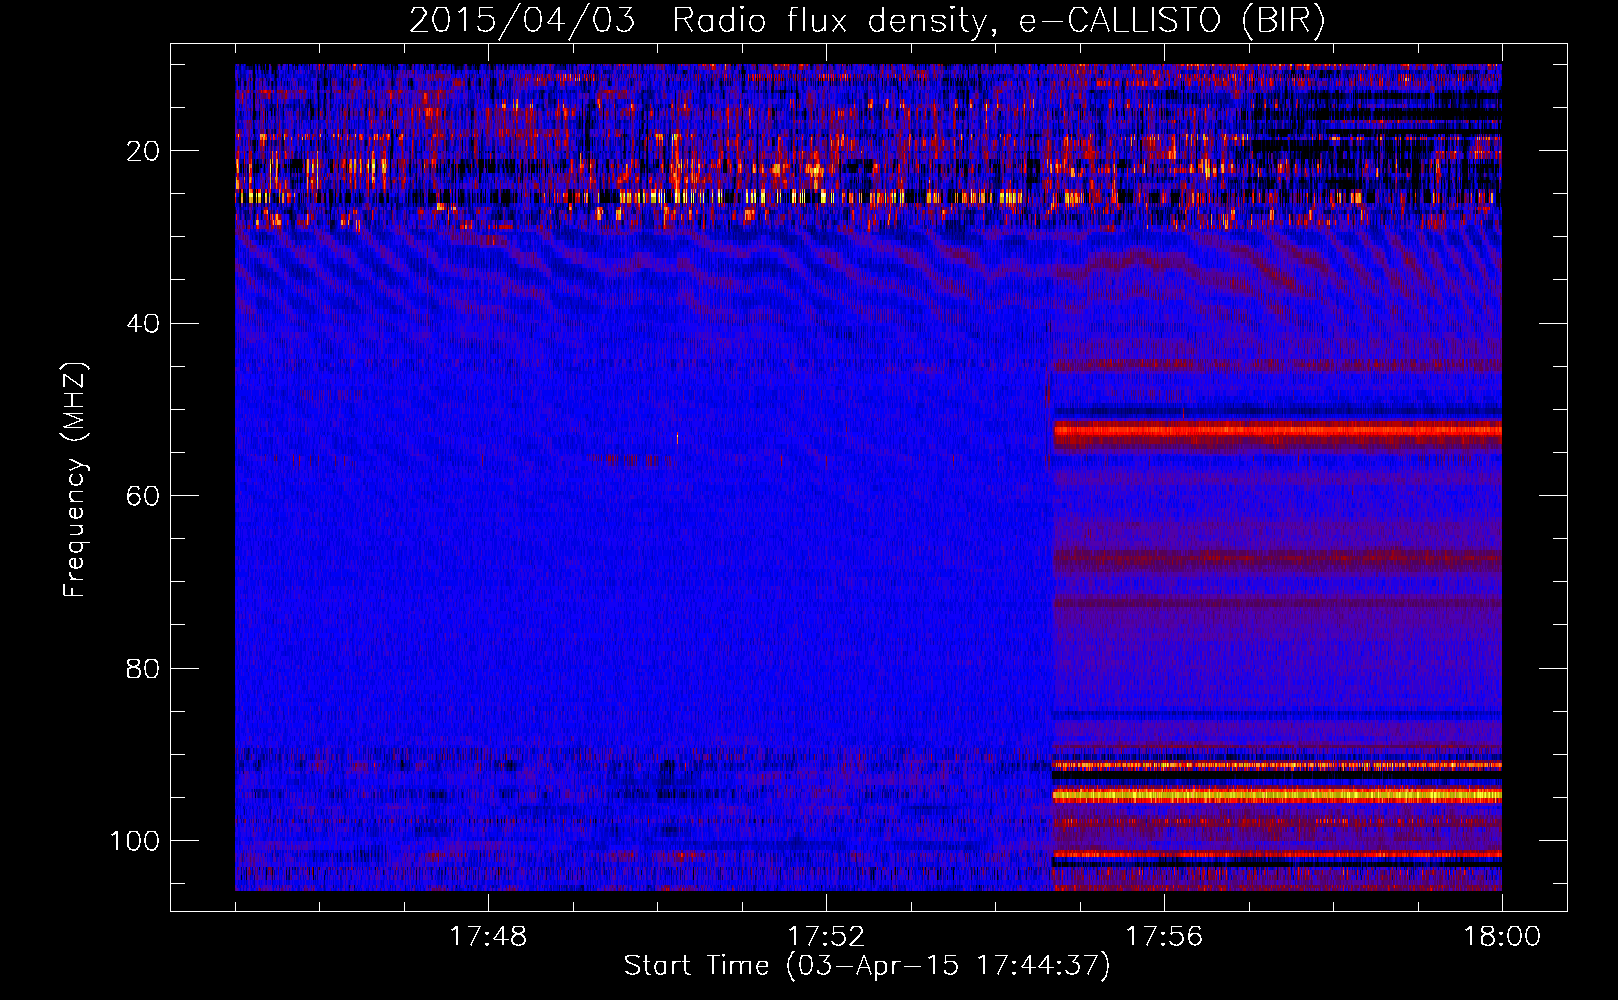1618x1000 pixels.
Task: Click the frequency tick label "40"
Action: pos(143,323)
